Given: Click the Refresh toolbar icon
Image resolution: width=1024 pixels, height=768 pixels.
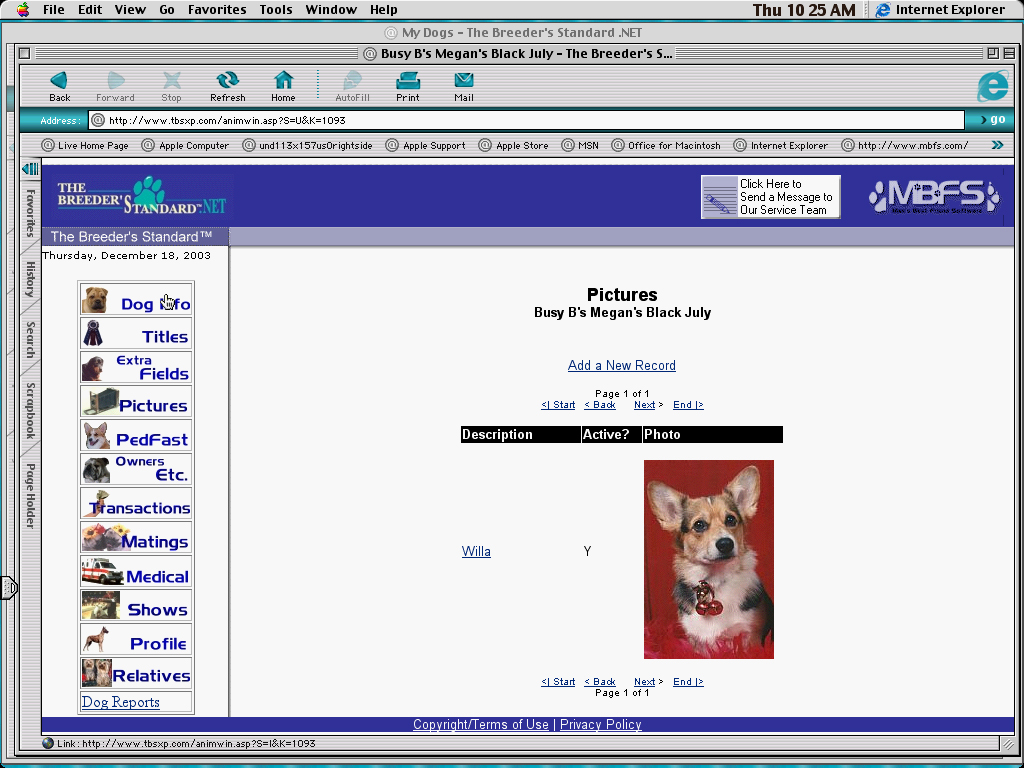Looking at the screenshot, I should (x=227, y=81).
